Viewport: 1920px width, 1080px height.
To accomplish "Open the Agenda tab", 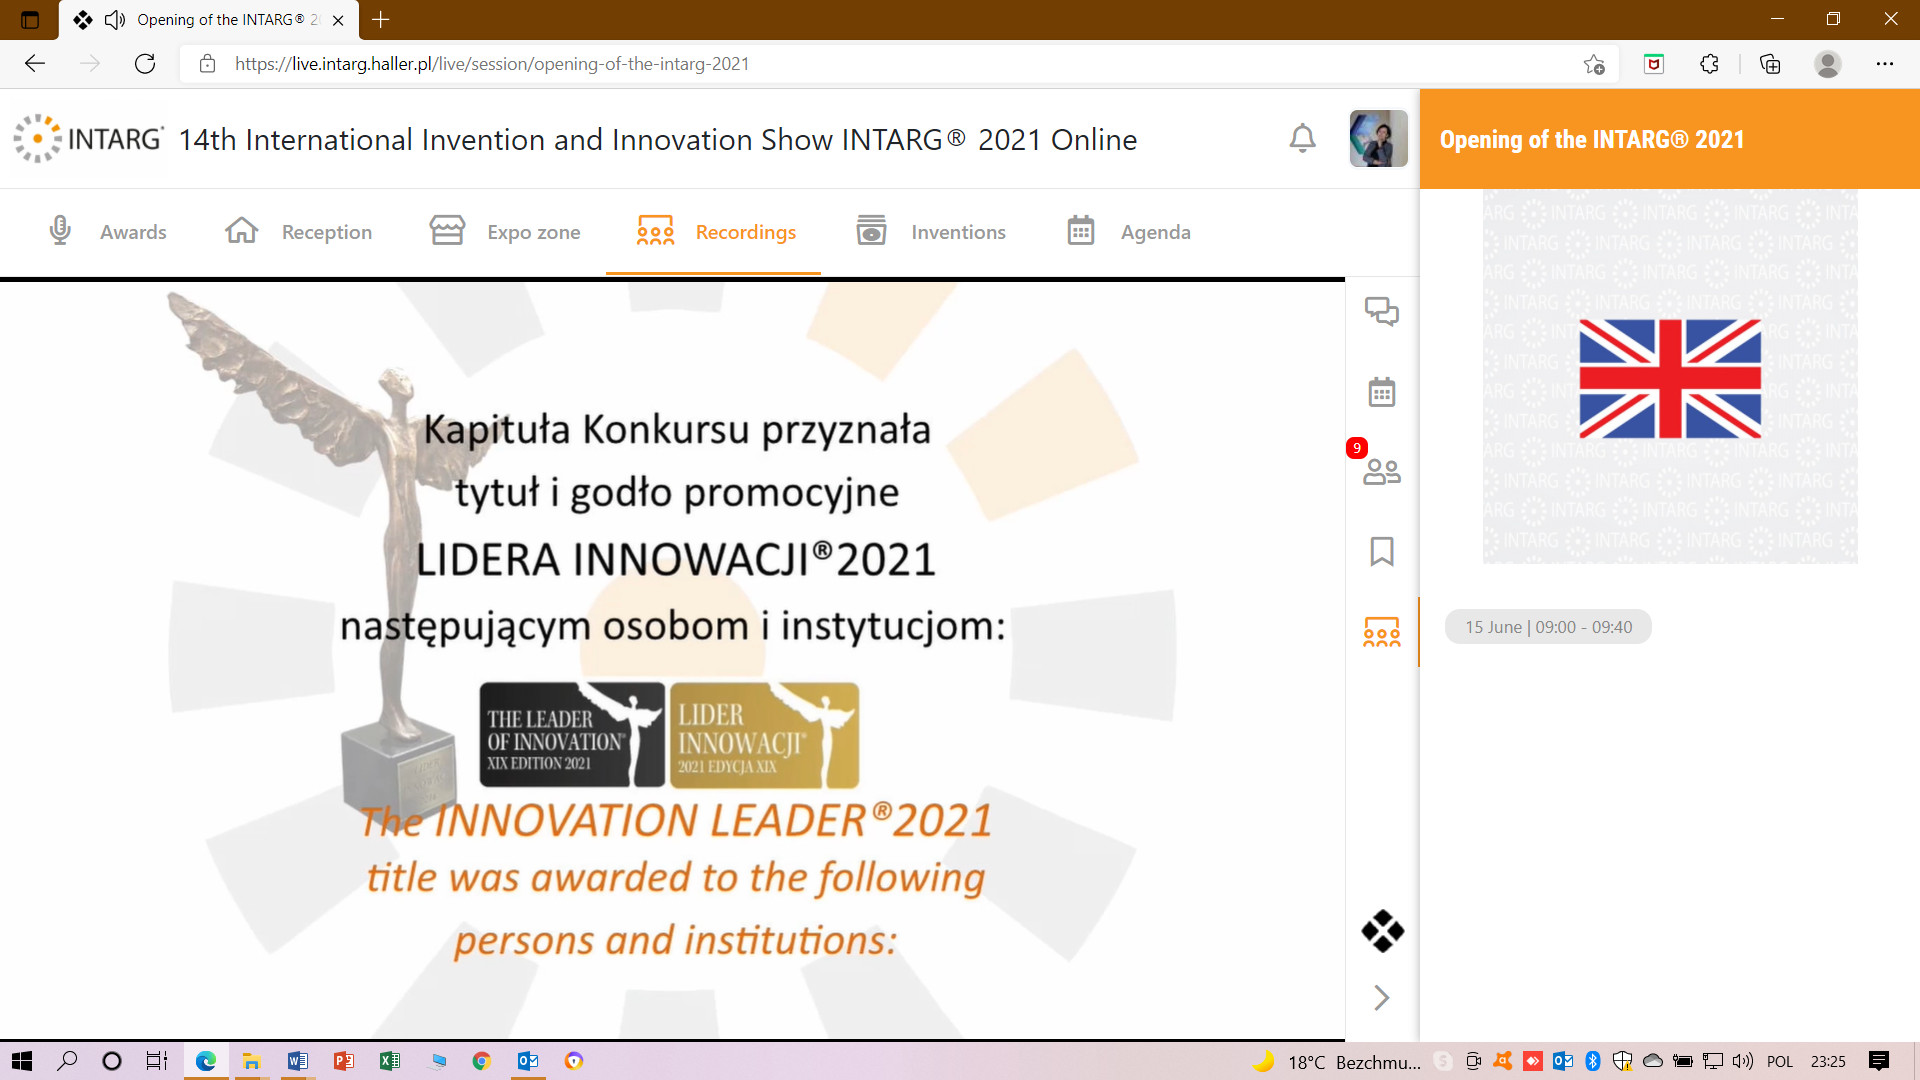I will pyautogui.click(x=1129, y=232).
